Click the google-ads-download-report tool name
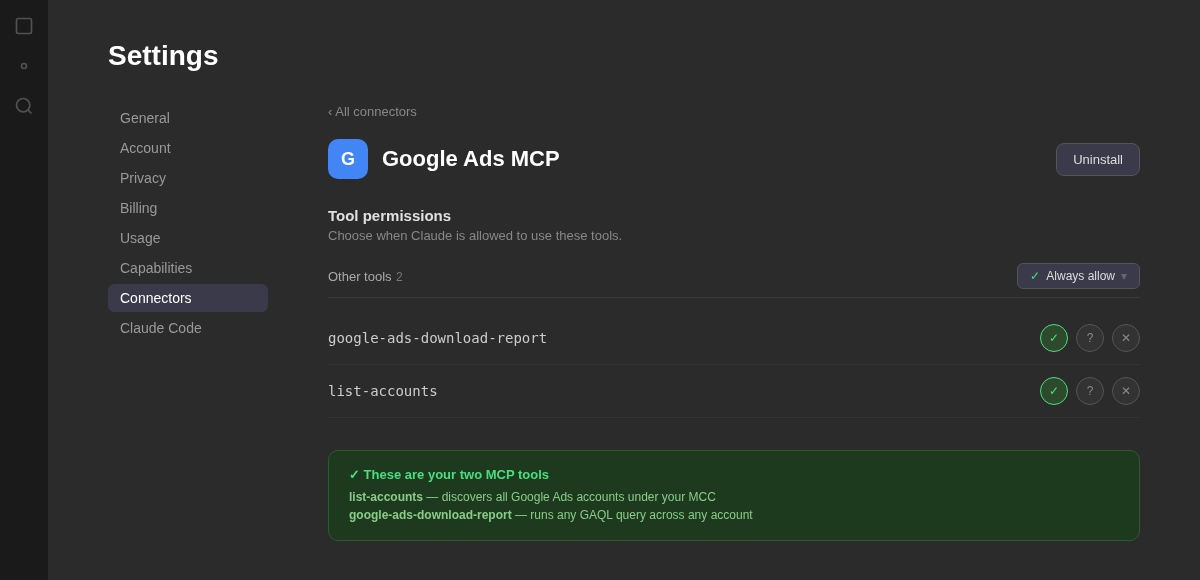The width and height of the screenshot is (1200, 580). tap(437, 338)
